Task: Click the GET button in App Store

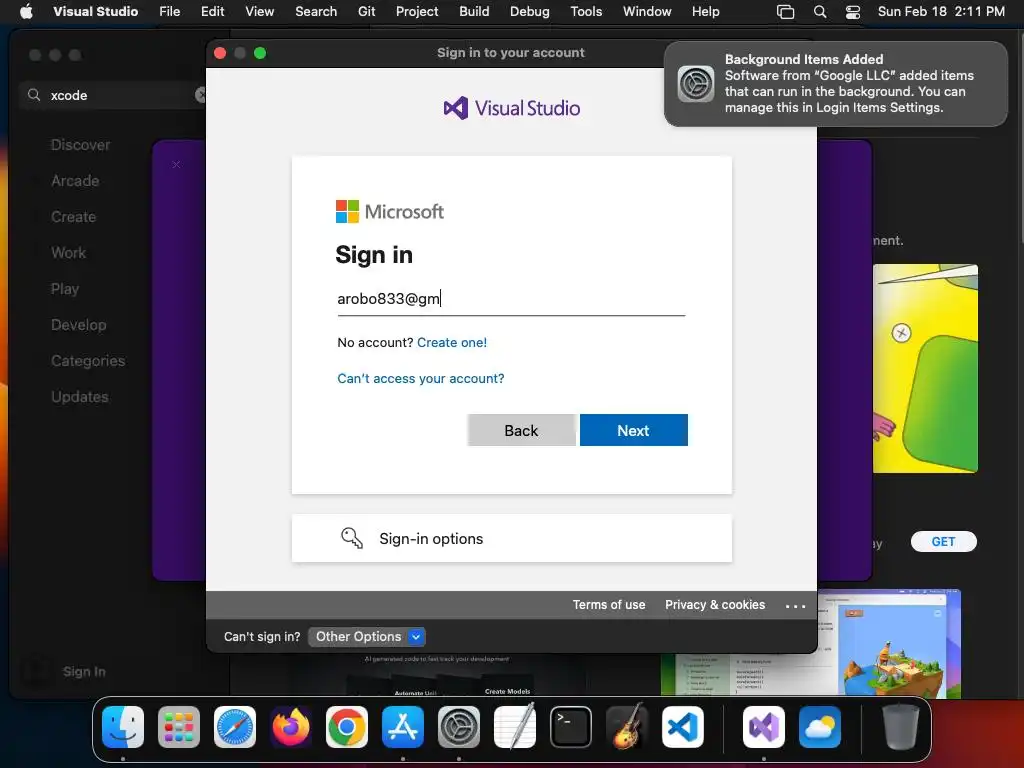Action: 944,541
